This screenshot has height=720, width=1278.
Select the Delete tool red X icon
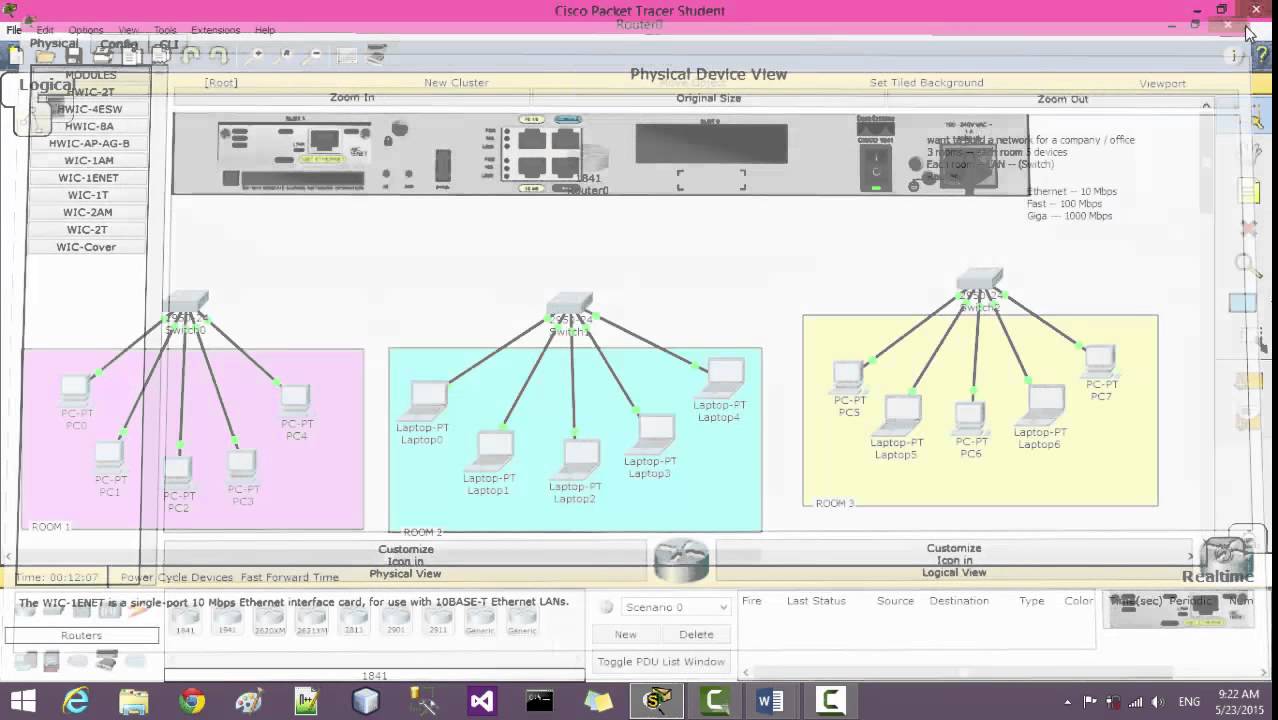point(1249,228)
